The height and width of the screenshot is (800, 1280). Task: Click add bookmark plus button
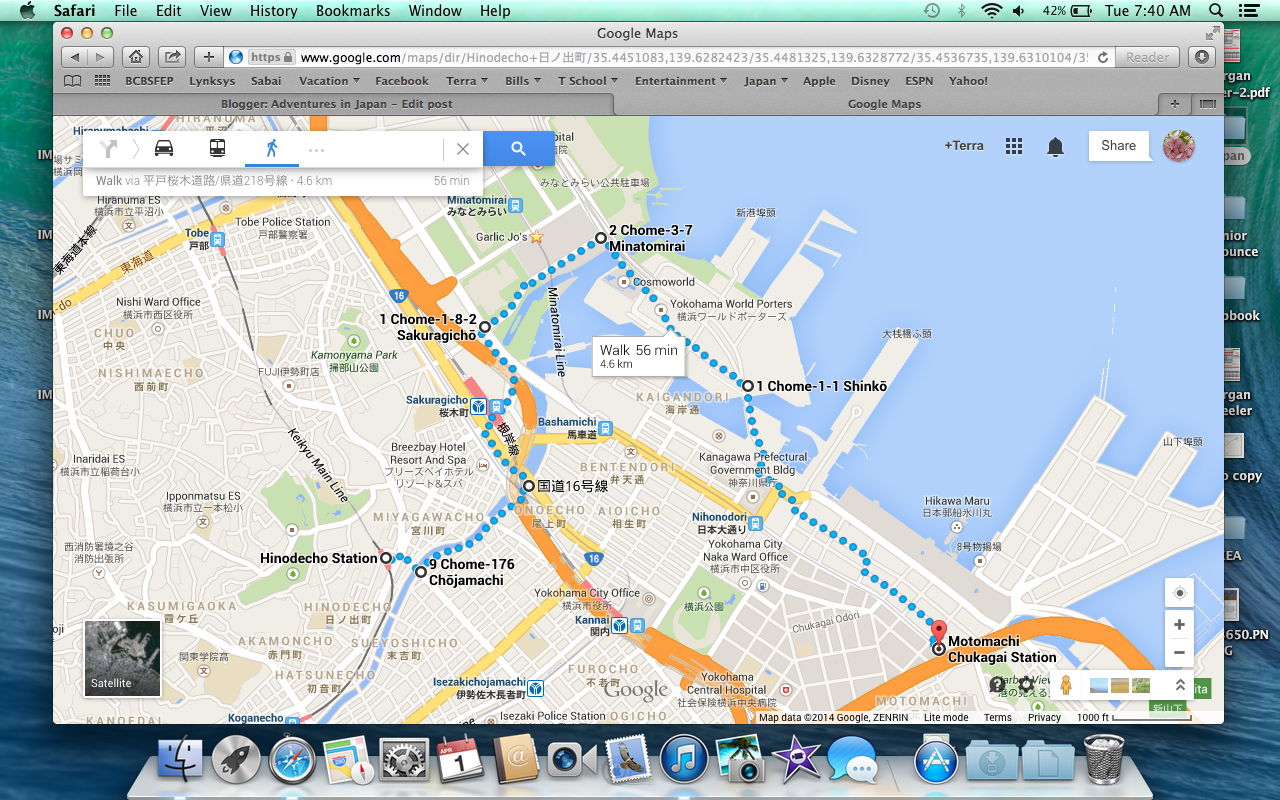(x=208, y=57)
